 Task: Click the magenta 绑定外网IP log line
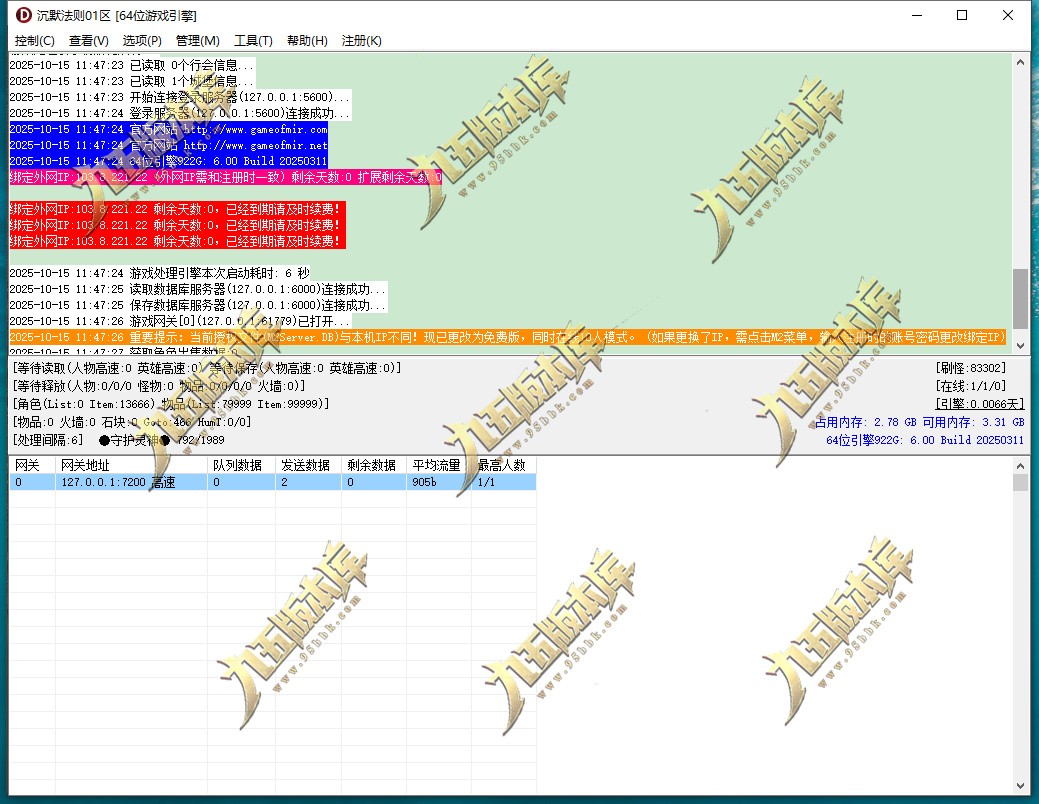pyautogui.click(x=226, y=177)
